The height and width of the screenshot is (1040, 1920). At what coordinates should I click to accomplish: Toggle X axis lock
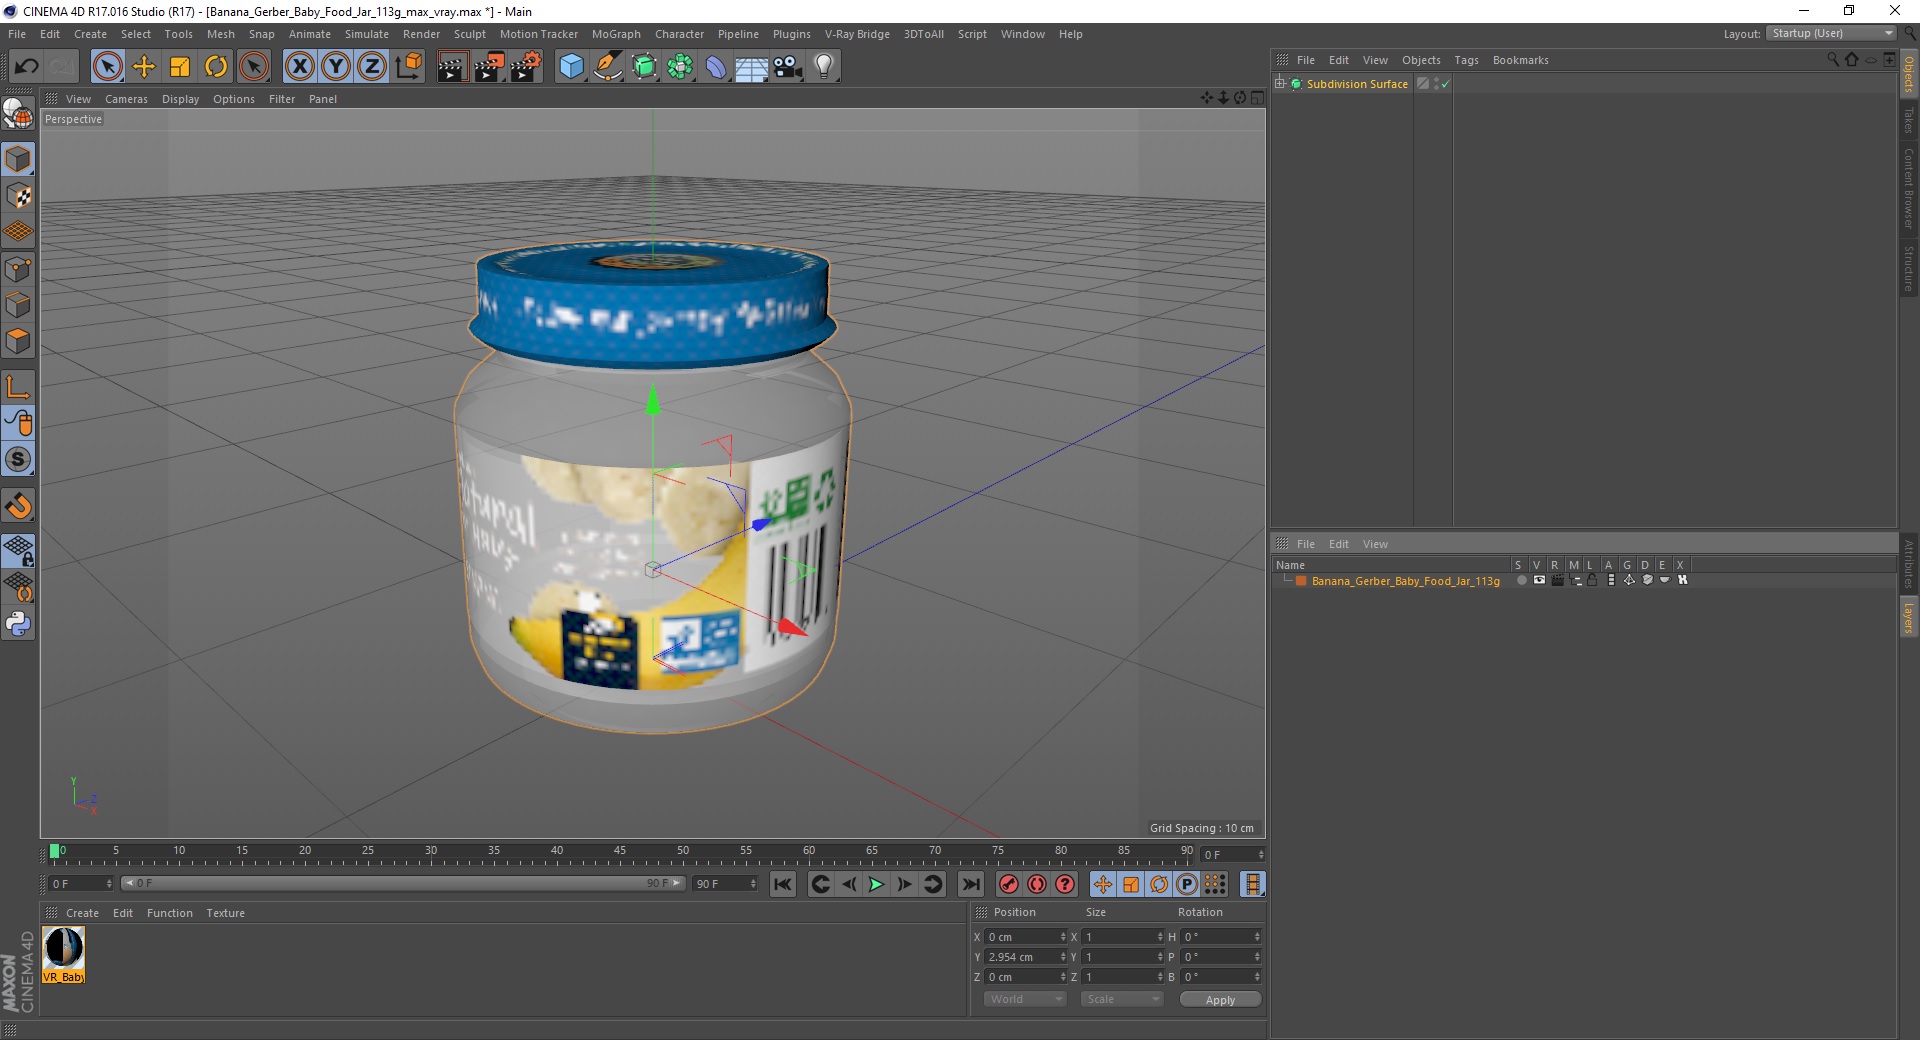click(299, 67)
